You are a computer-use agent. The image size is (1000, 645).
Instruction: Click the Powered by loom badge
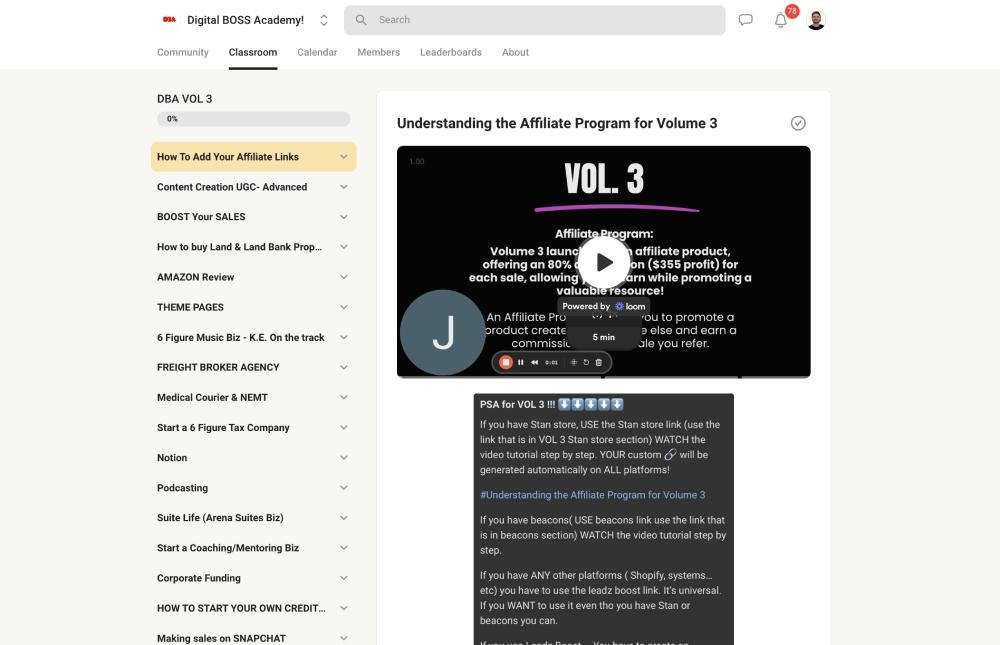tap(603, 306)
